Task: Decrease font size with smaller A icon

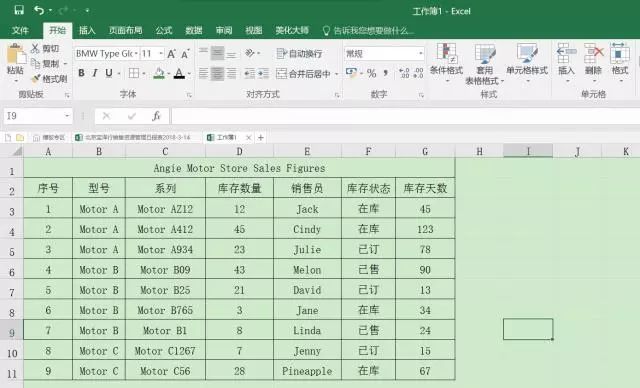Action: [185, 54]
